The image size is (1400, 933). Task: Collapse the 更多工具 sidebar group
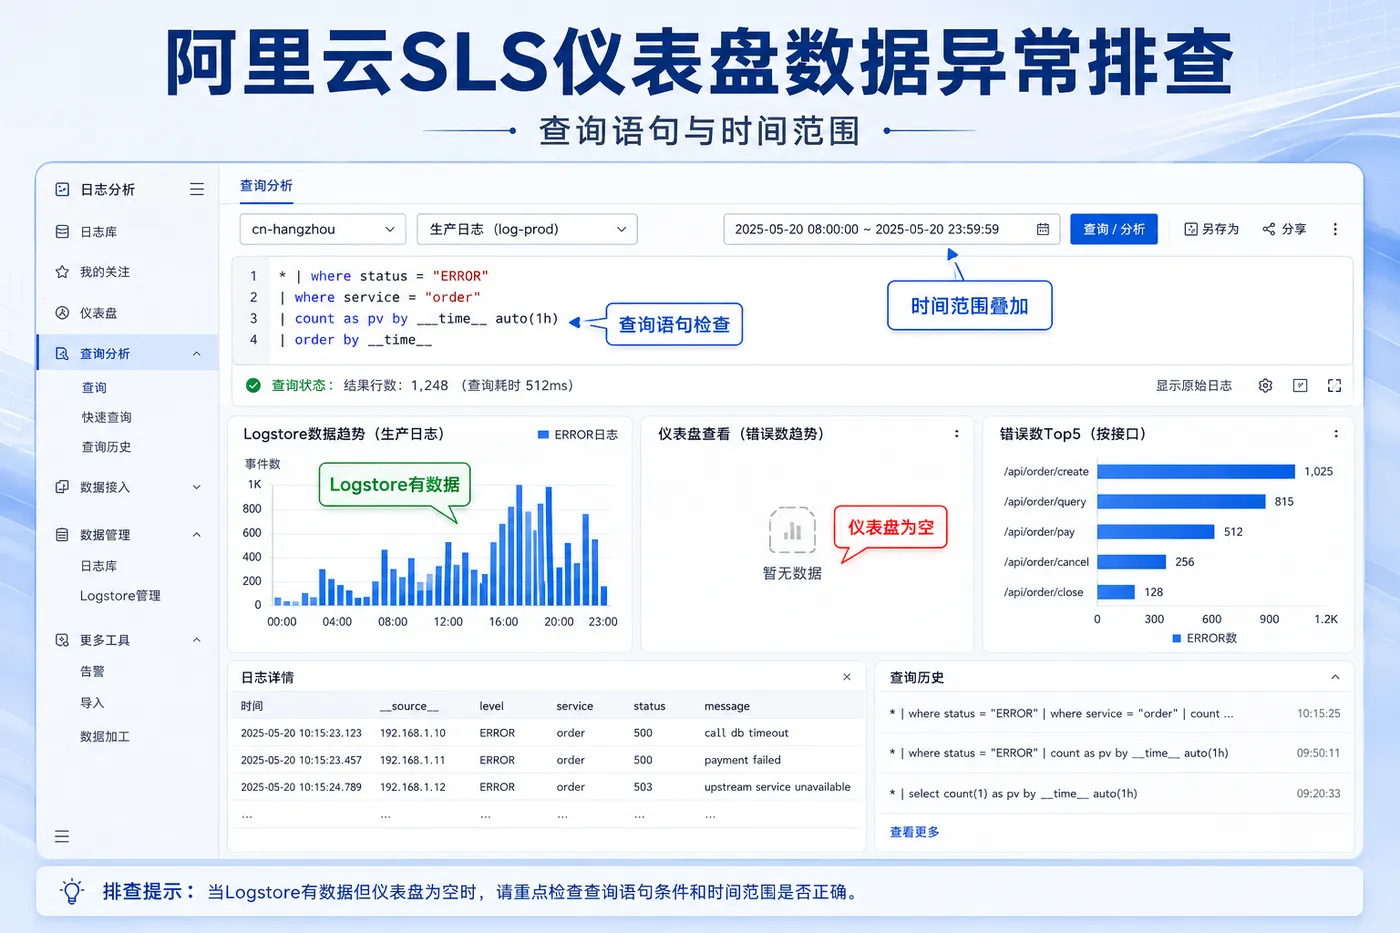(x=197, y=640)
